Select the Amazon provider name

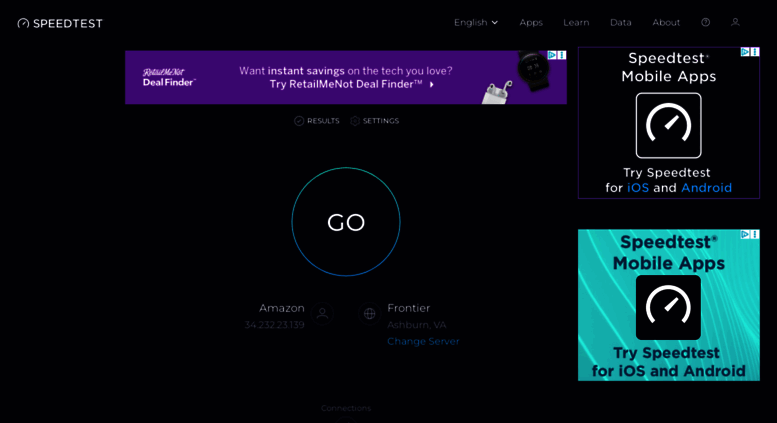[x=281, y=308]
